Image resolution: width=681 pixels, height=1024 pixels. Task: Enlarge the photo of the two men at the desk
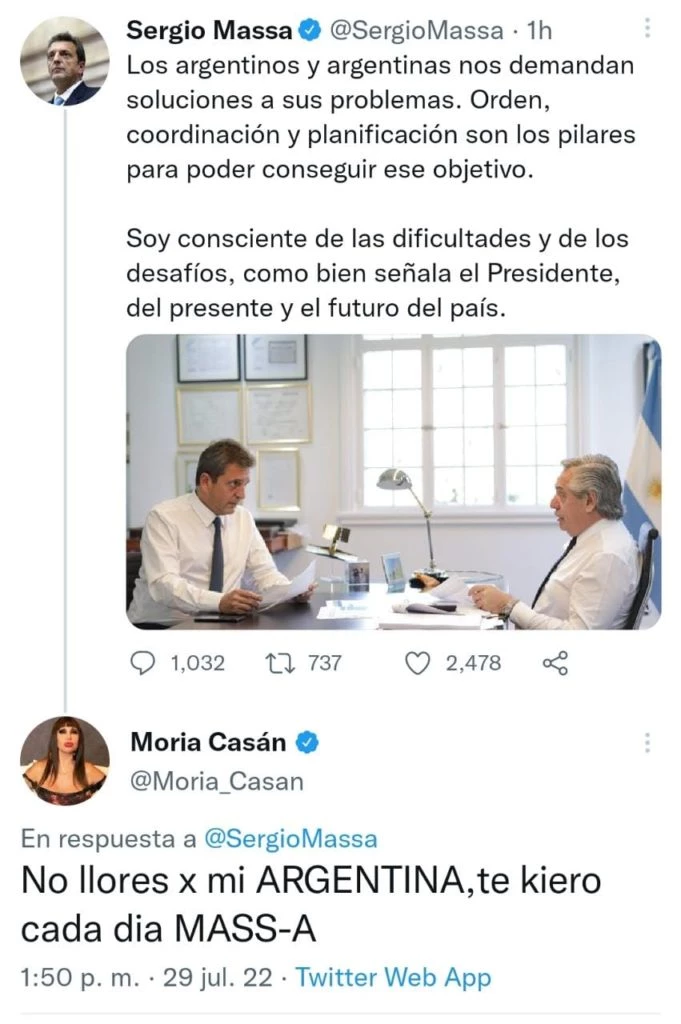pyautogui.click(x=393, y=481)
